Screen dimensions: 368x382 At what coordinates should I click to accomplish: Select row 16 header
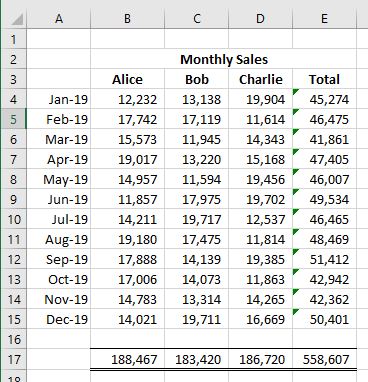(13, 339)
